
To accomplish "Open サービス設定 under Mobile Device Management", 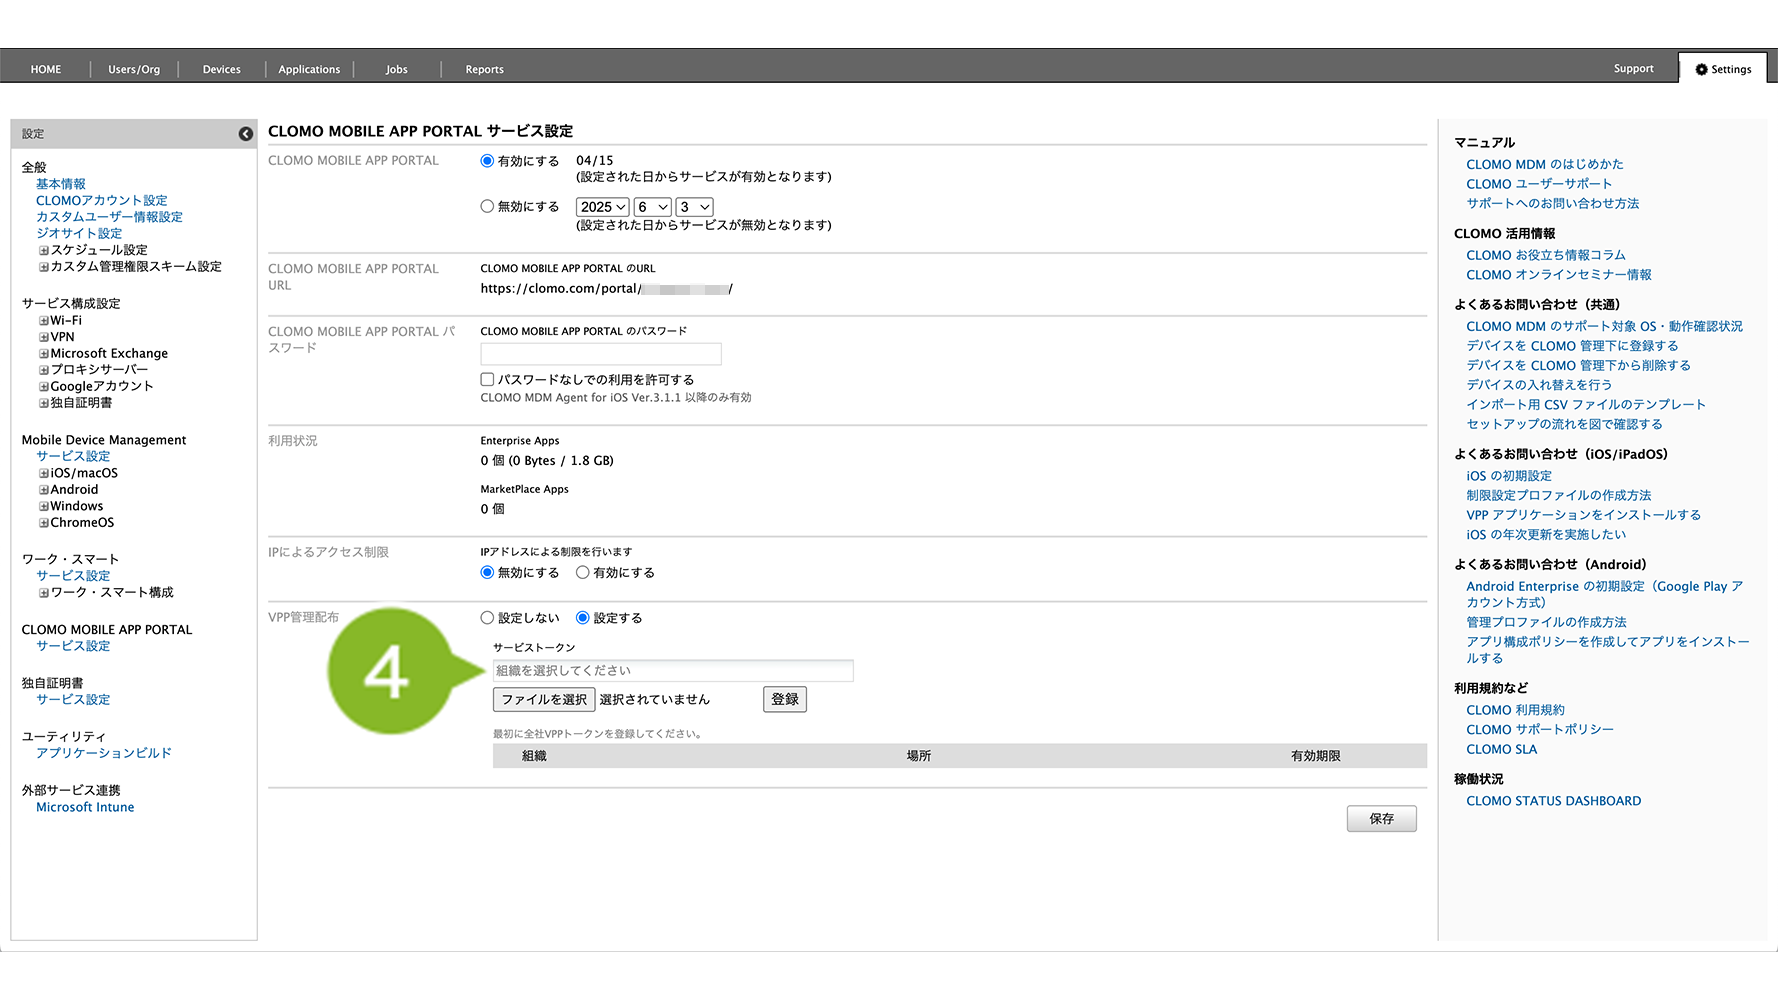I will [73, 456].
